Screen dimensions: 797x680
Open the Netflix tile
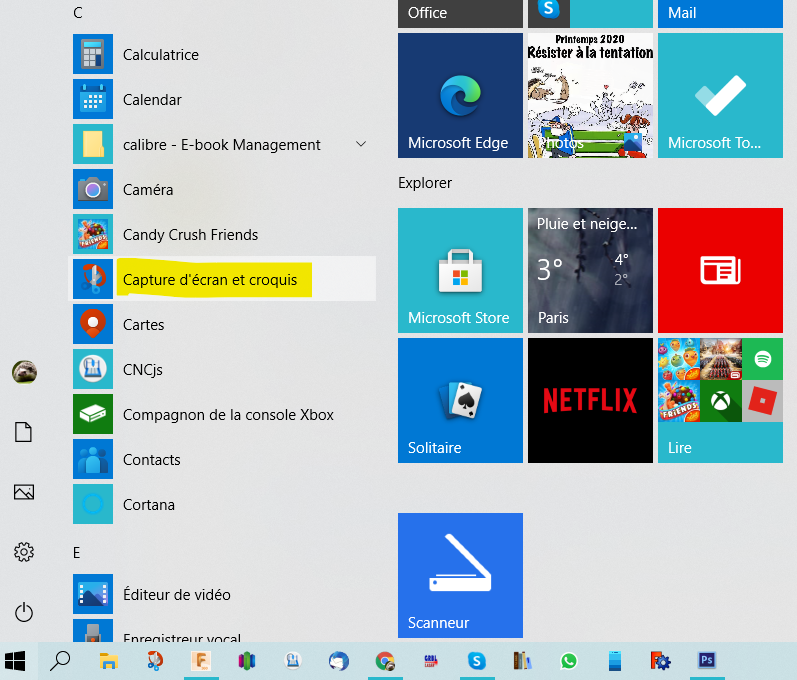[590, 400]
